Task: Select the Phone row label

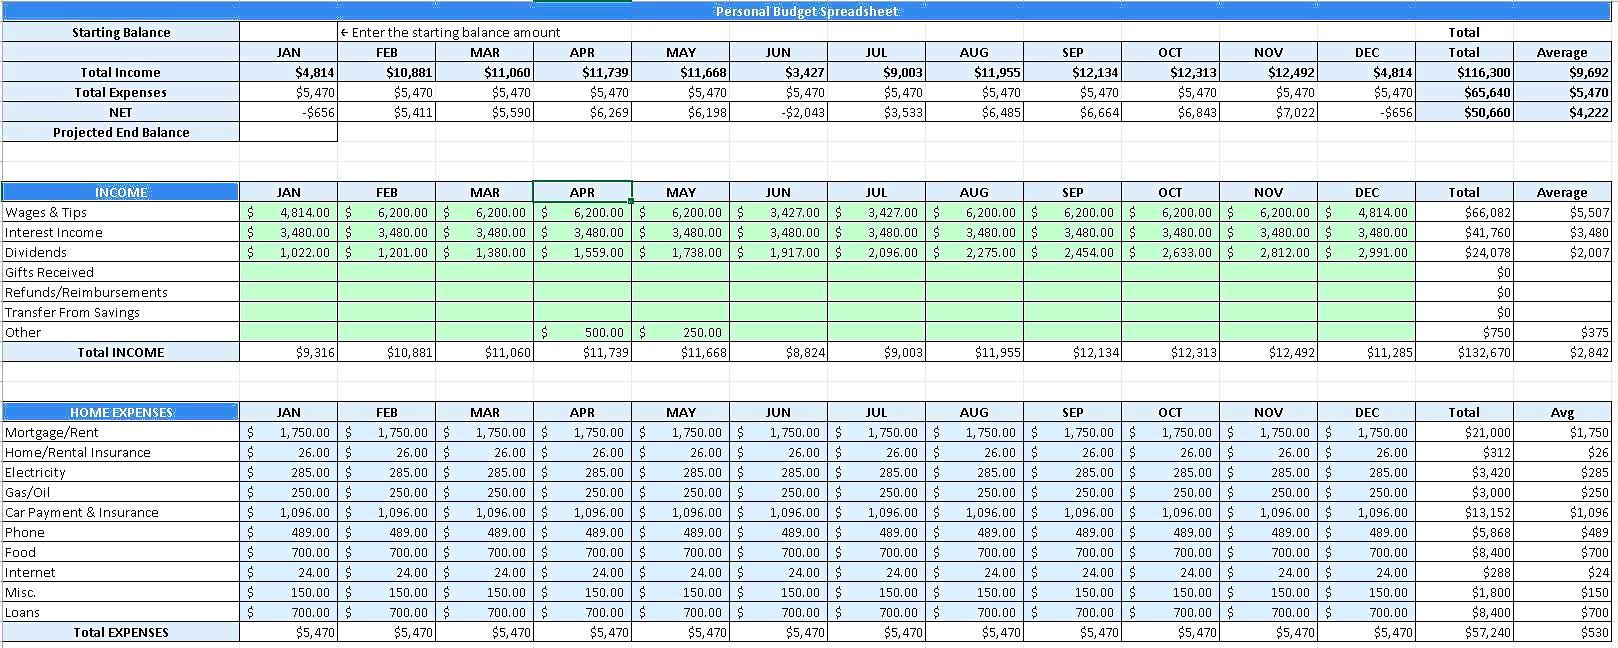Action: coord(120,532)
